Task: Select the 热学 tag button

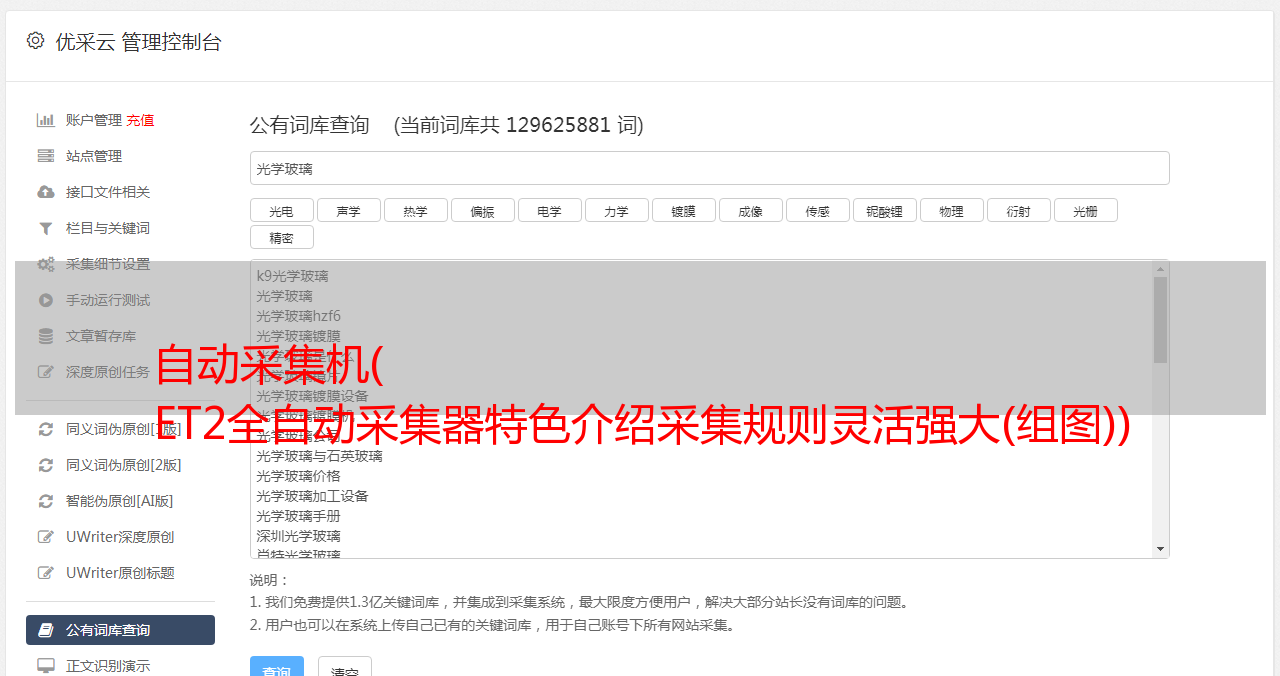Action: [416, 211]
